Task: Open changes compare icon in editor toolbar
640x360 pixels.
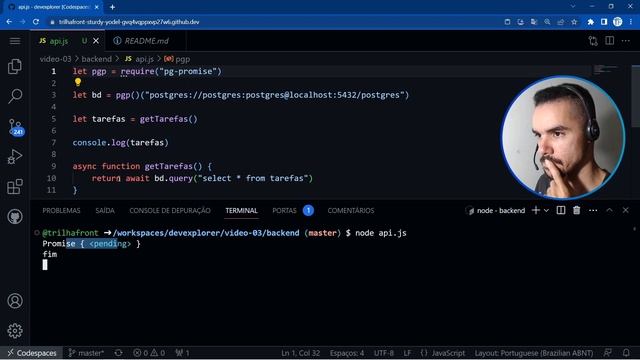Action: 593,41
